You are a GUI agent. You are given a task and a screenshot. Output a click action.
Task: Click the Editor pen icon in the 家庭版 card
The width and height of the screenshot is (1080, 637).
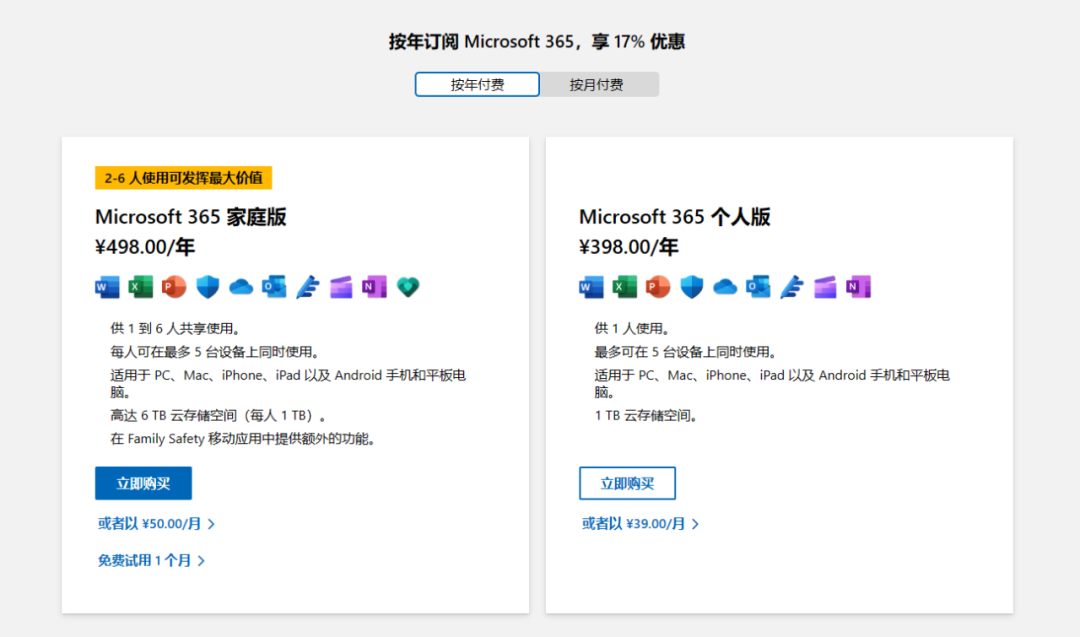click(308, 286)
